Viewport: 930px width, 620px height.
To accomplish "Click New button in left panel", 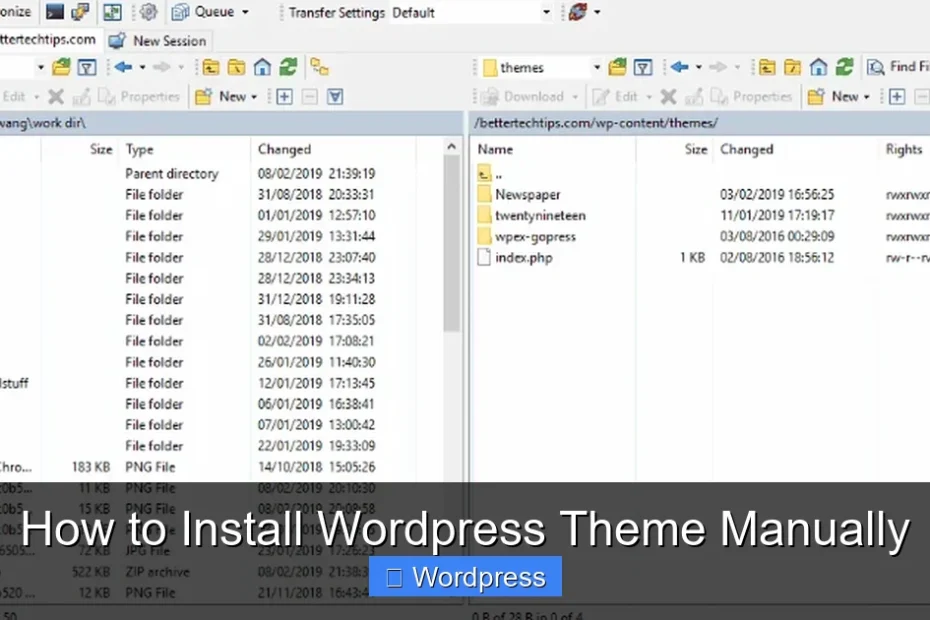I will (221, 96).
